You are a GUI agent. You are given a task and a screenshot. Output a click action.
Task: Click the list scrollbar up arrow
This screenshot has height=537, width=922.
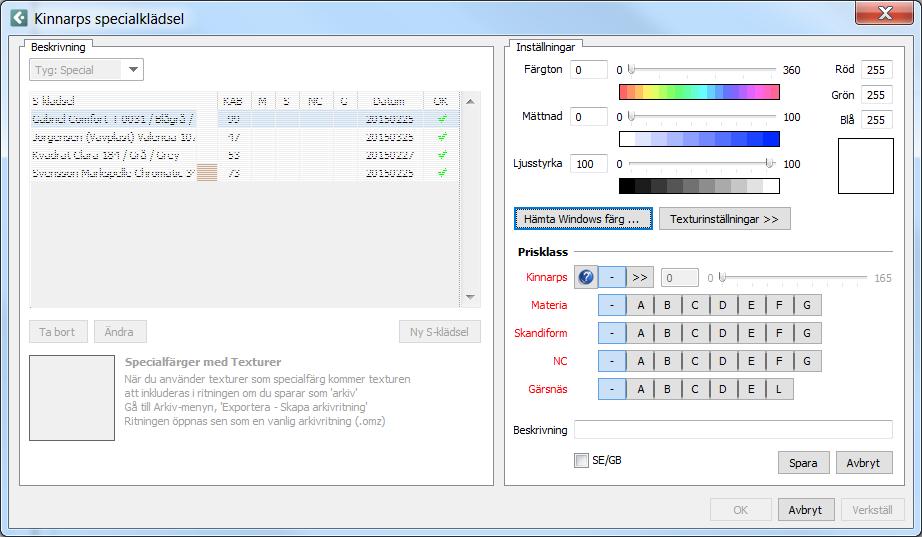point(470,101)
